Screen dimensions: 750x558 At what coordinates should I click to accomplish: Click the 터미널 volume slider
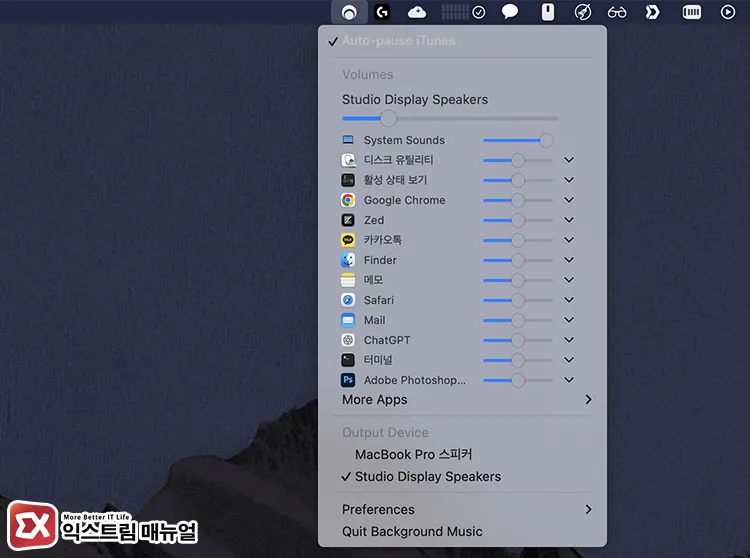click(x=518, y=361)
